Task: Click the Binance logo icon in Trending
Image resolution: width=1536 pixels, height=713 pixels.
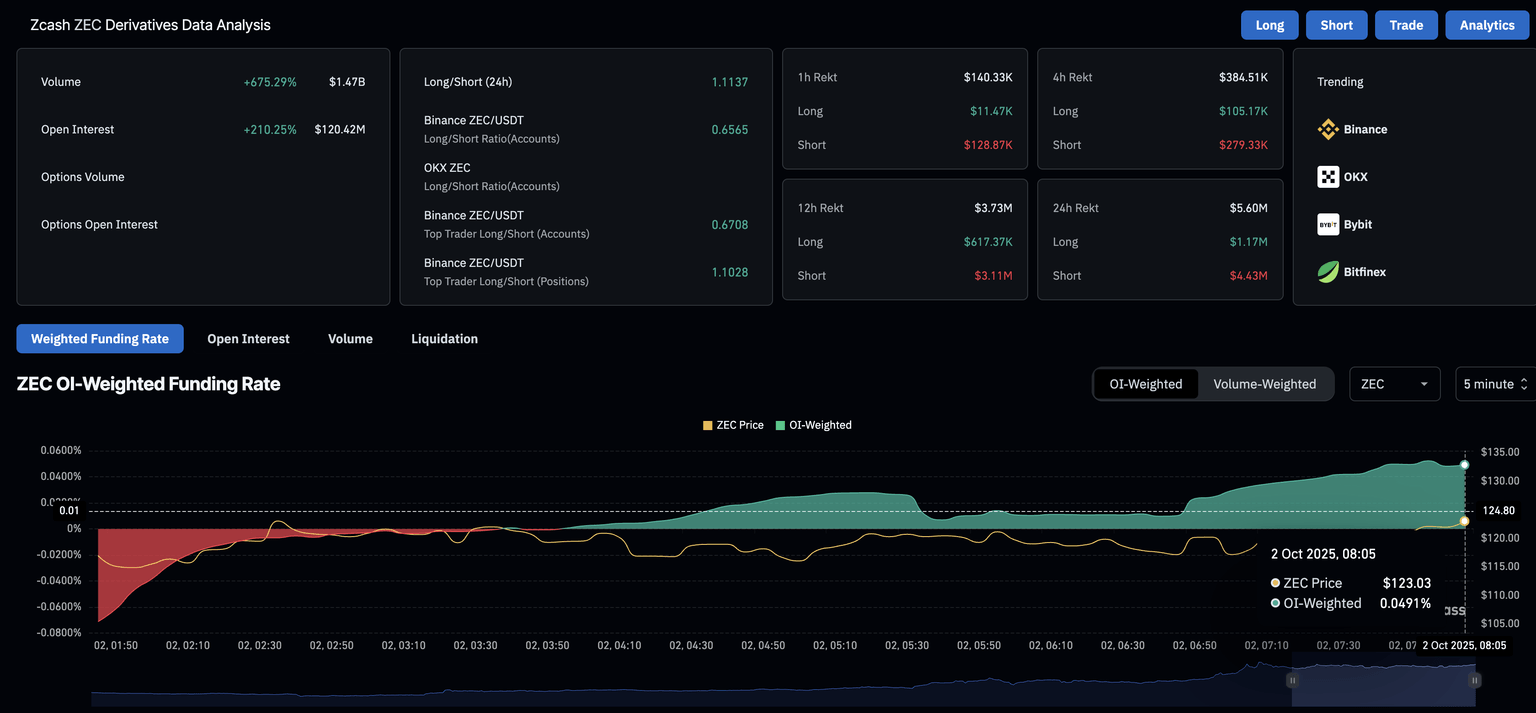Action: coord(1327,129)
